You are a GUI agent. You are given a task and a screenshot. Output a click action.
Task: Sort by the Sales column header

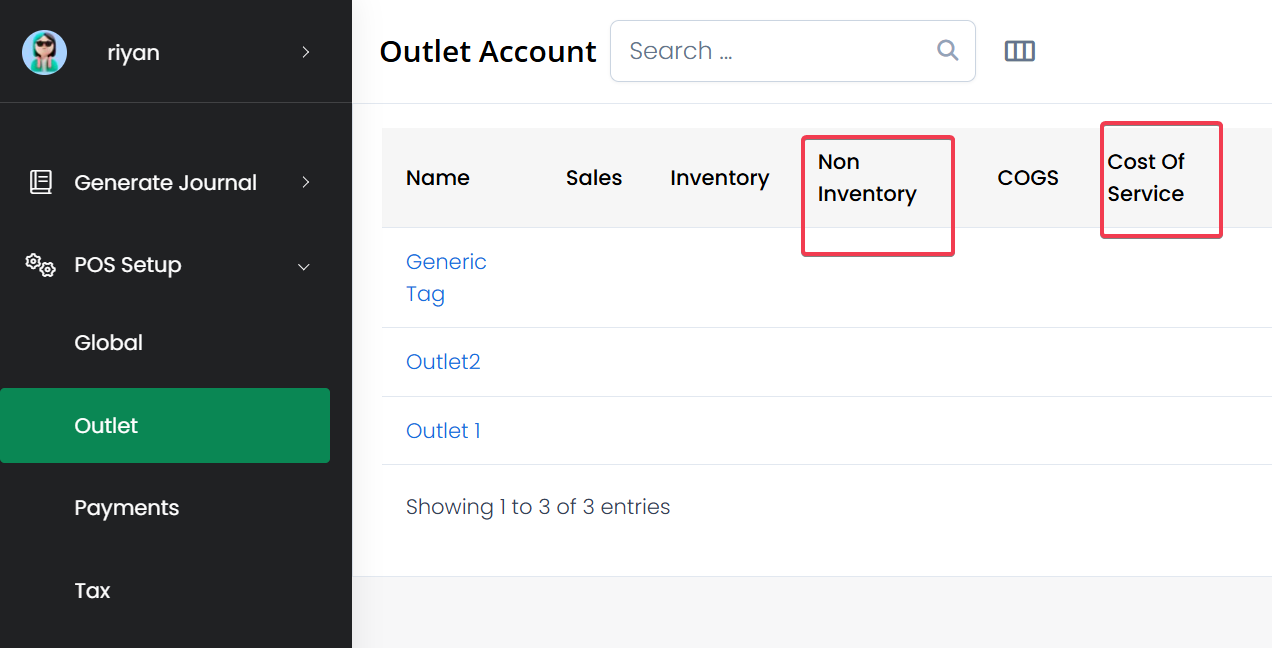594,178
